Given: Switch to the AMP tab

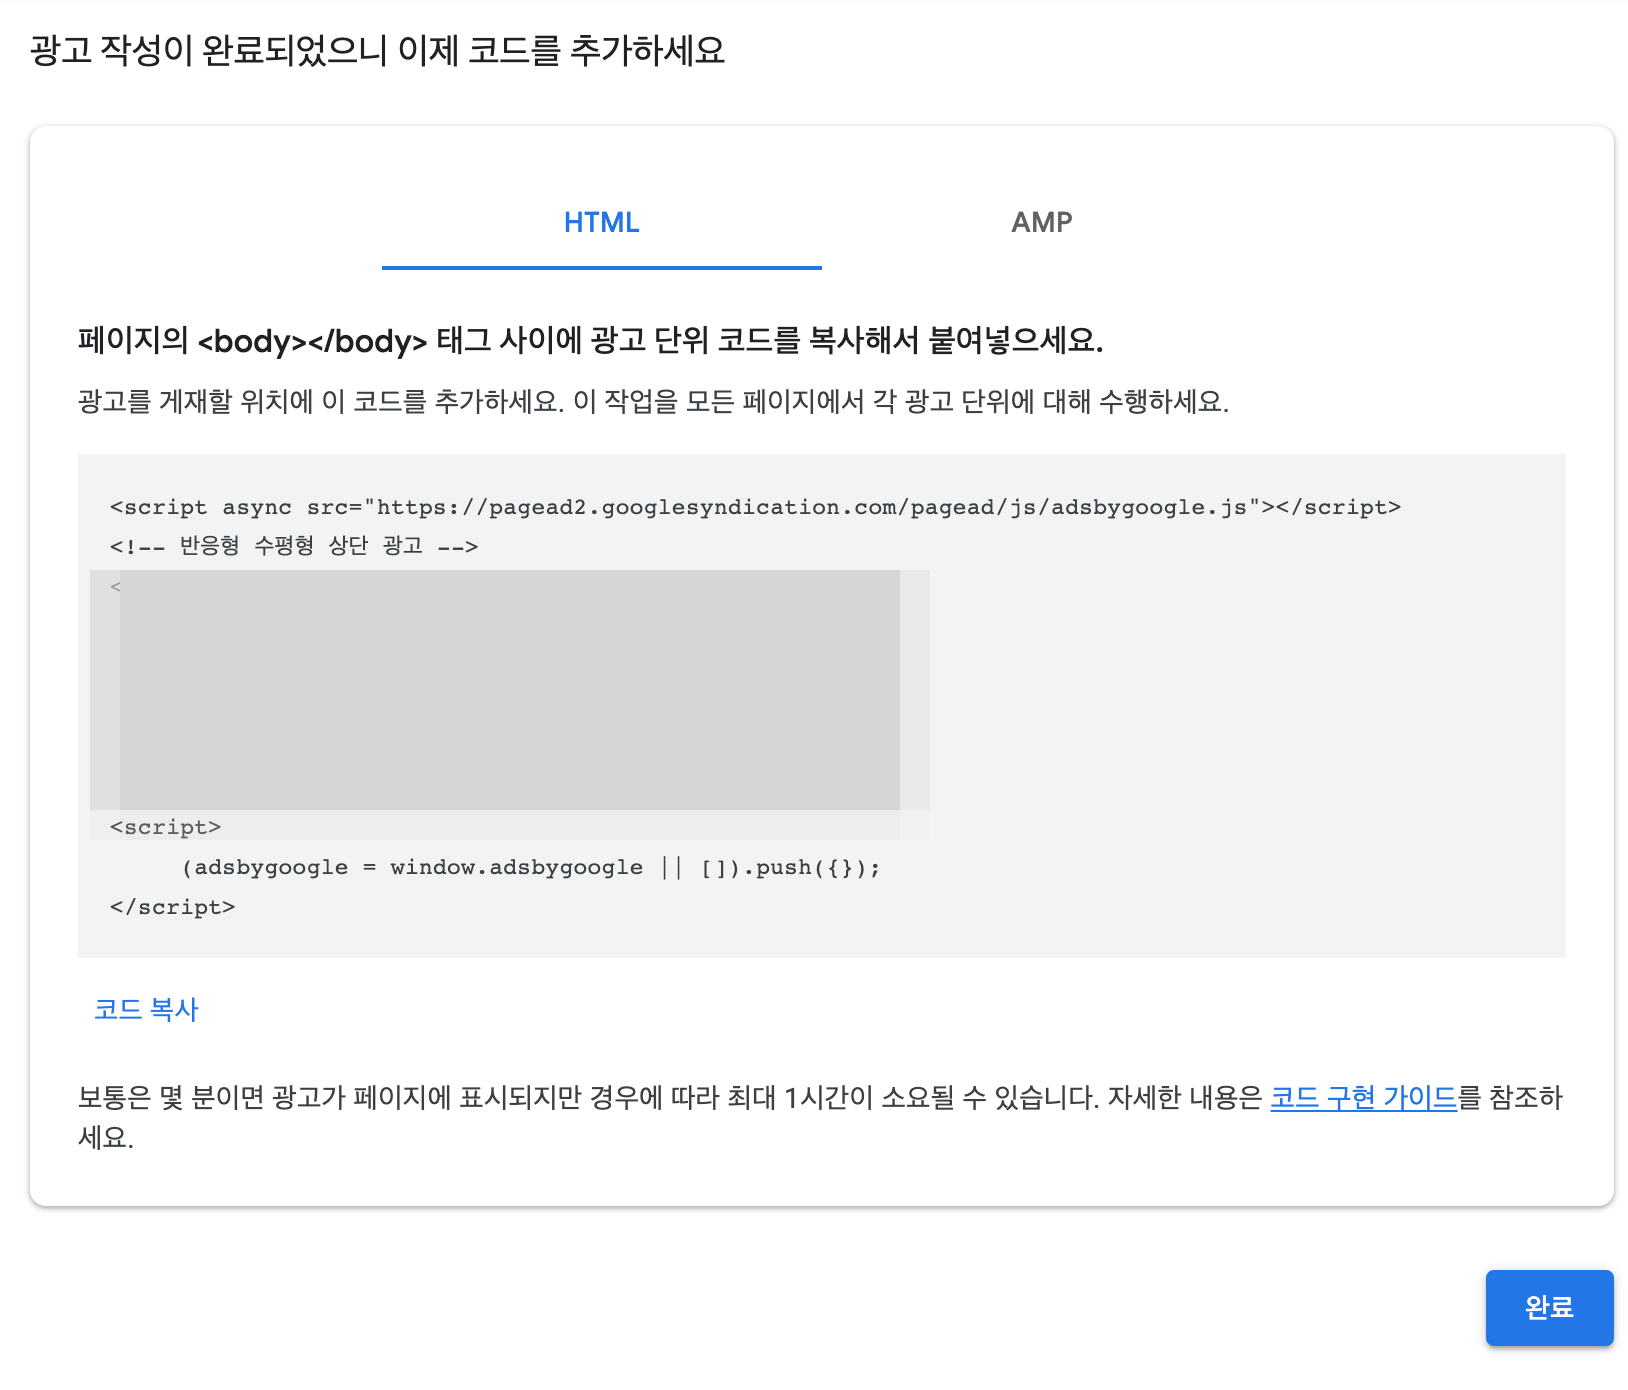Looking at the screenshot, I should [1041, 222].
